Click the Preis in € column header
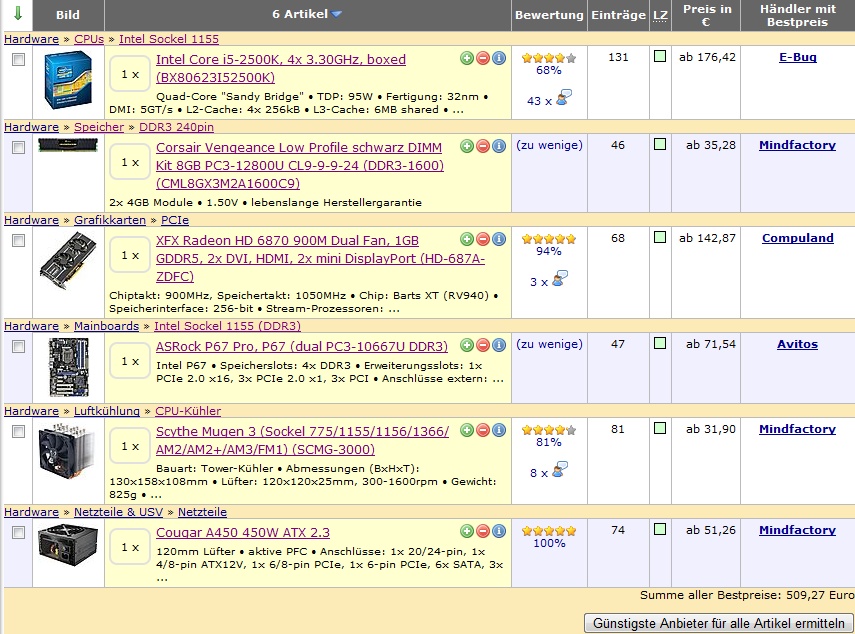 pyautogui.click(x=707, y=15)
